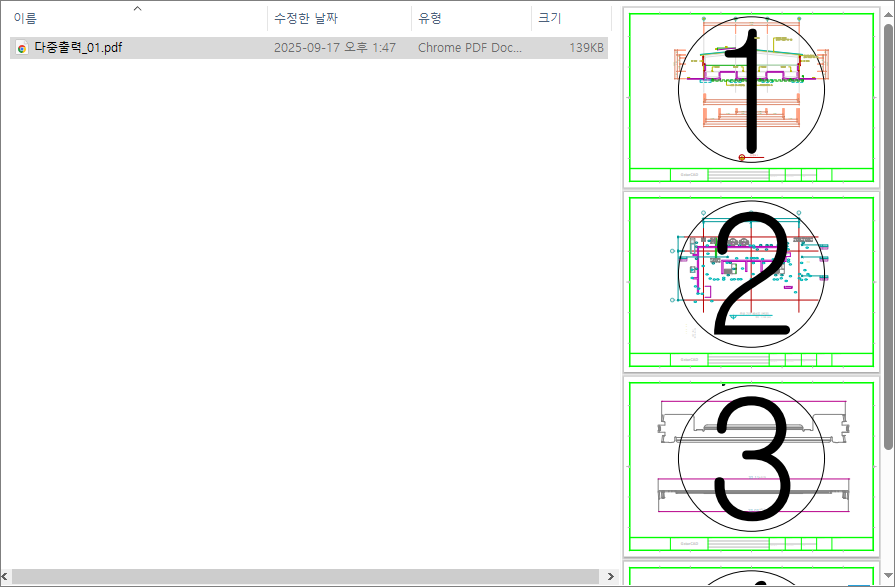
Task: Select the file name 다중출력_01.pdf
Action: click(x=78, y=47)
